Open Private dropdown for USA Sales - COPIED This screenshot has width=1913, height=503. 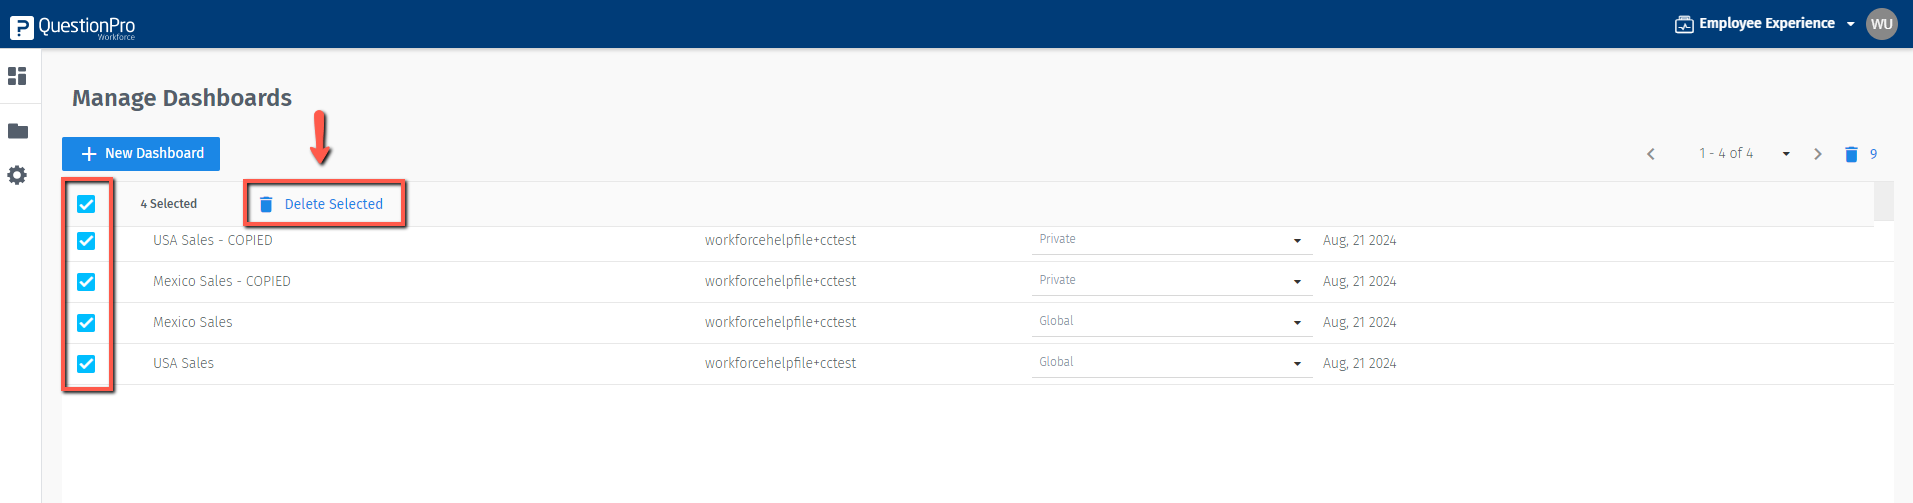(1171, 240)
